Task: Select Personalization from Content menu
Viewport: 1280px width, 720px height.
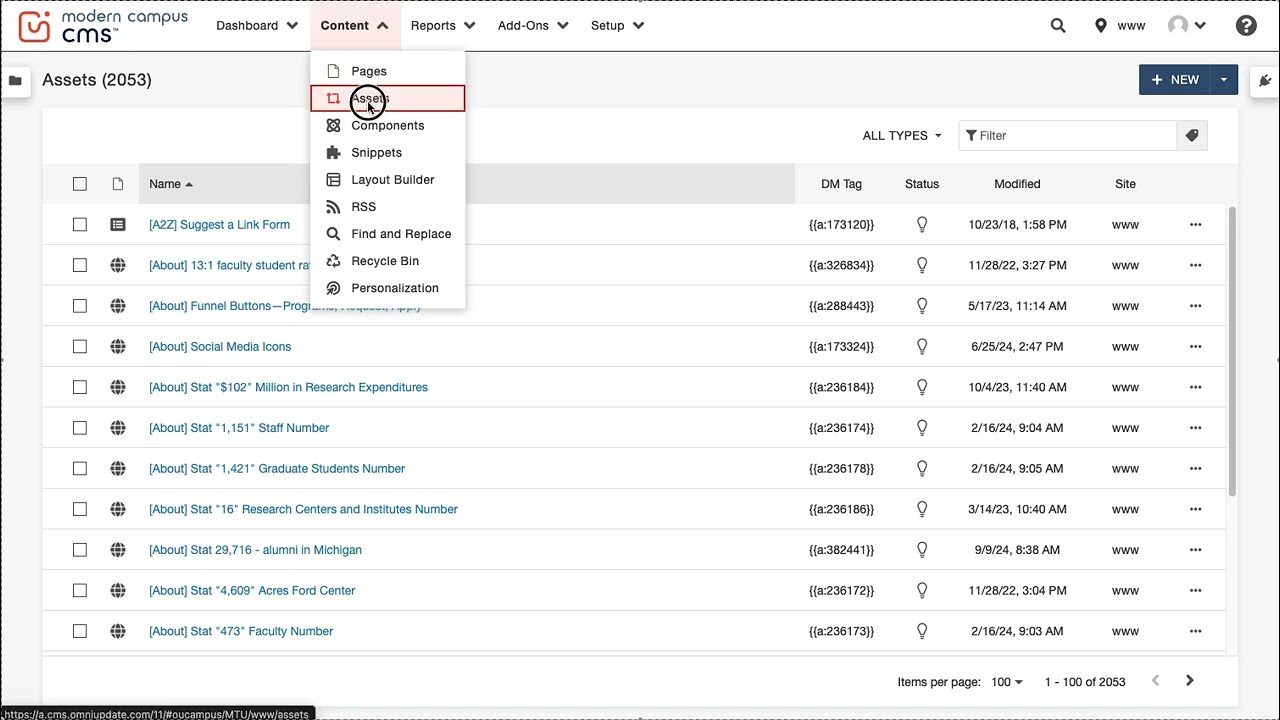Action: tap(387, 288)
